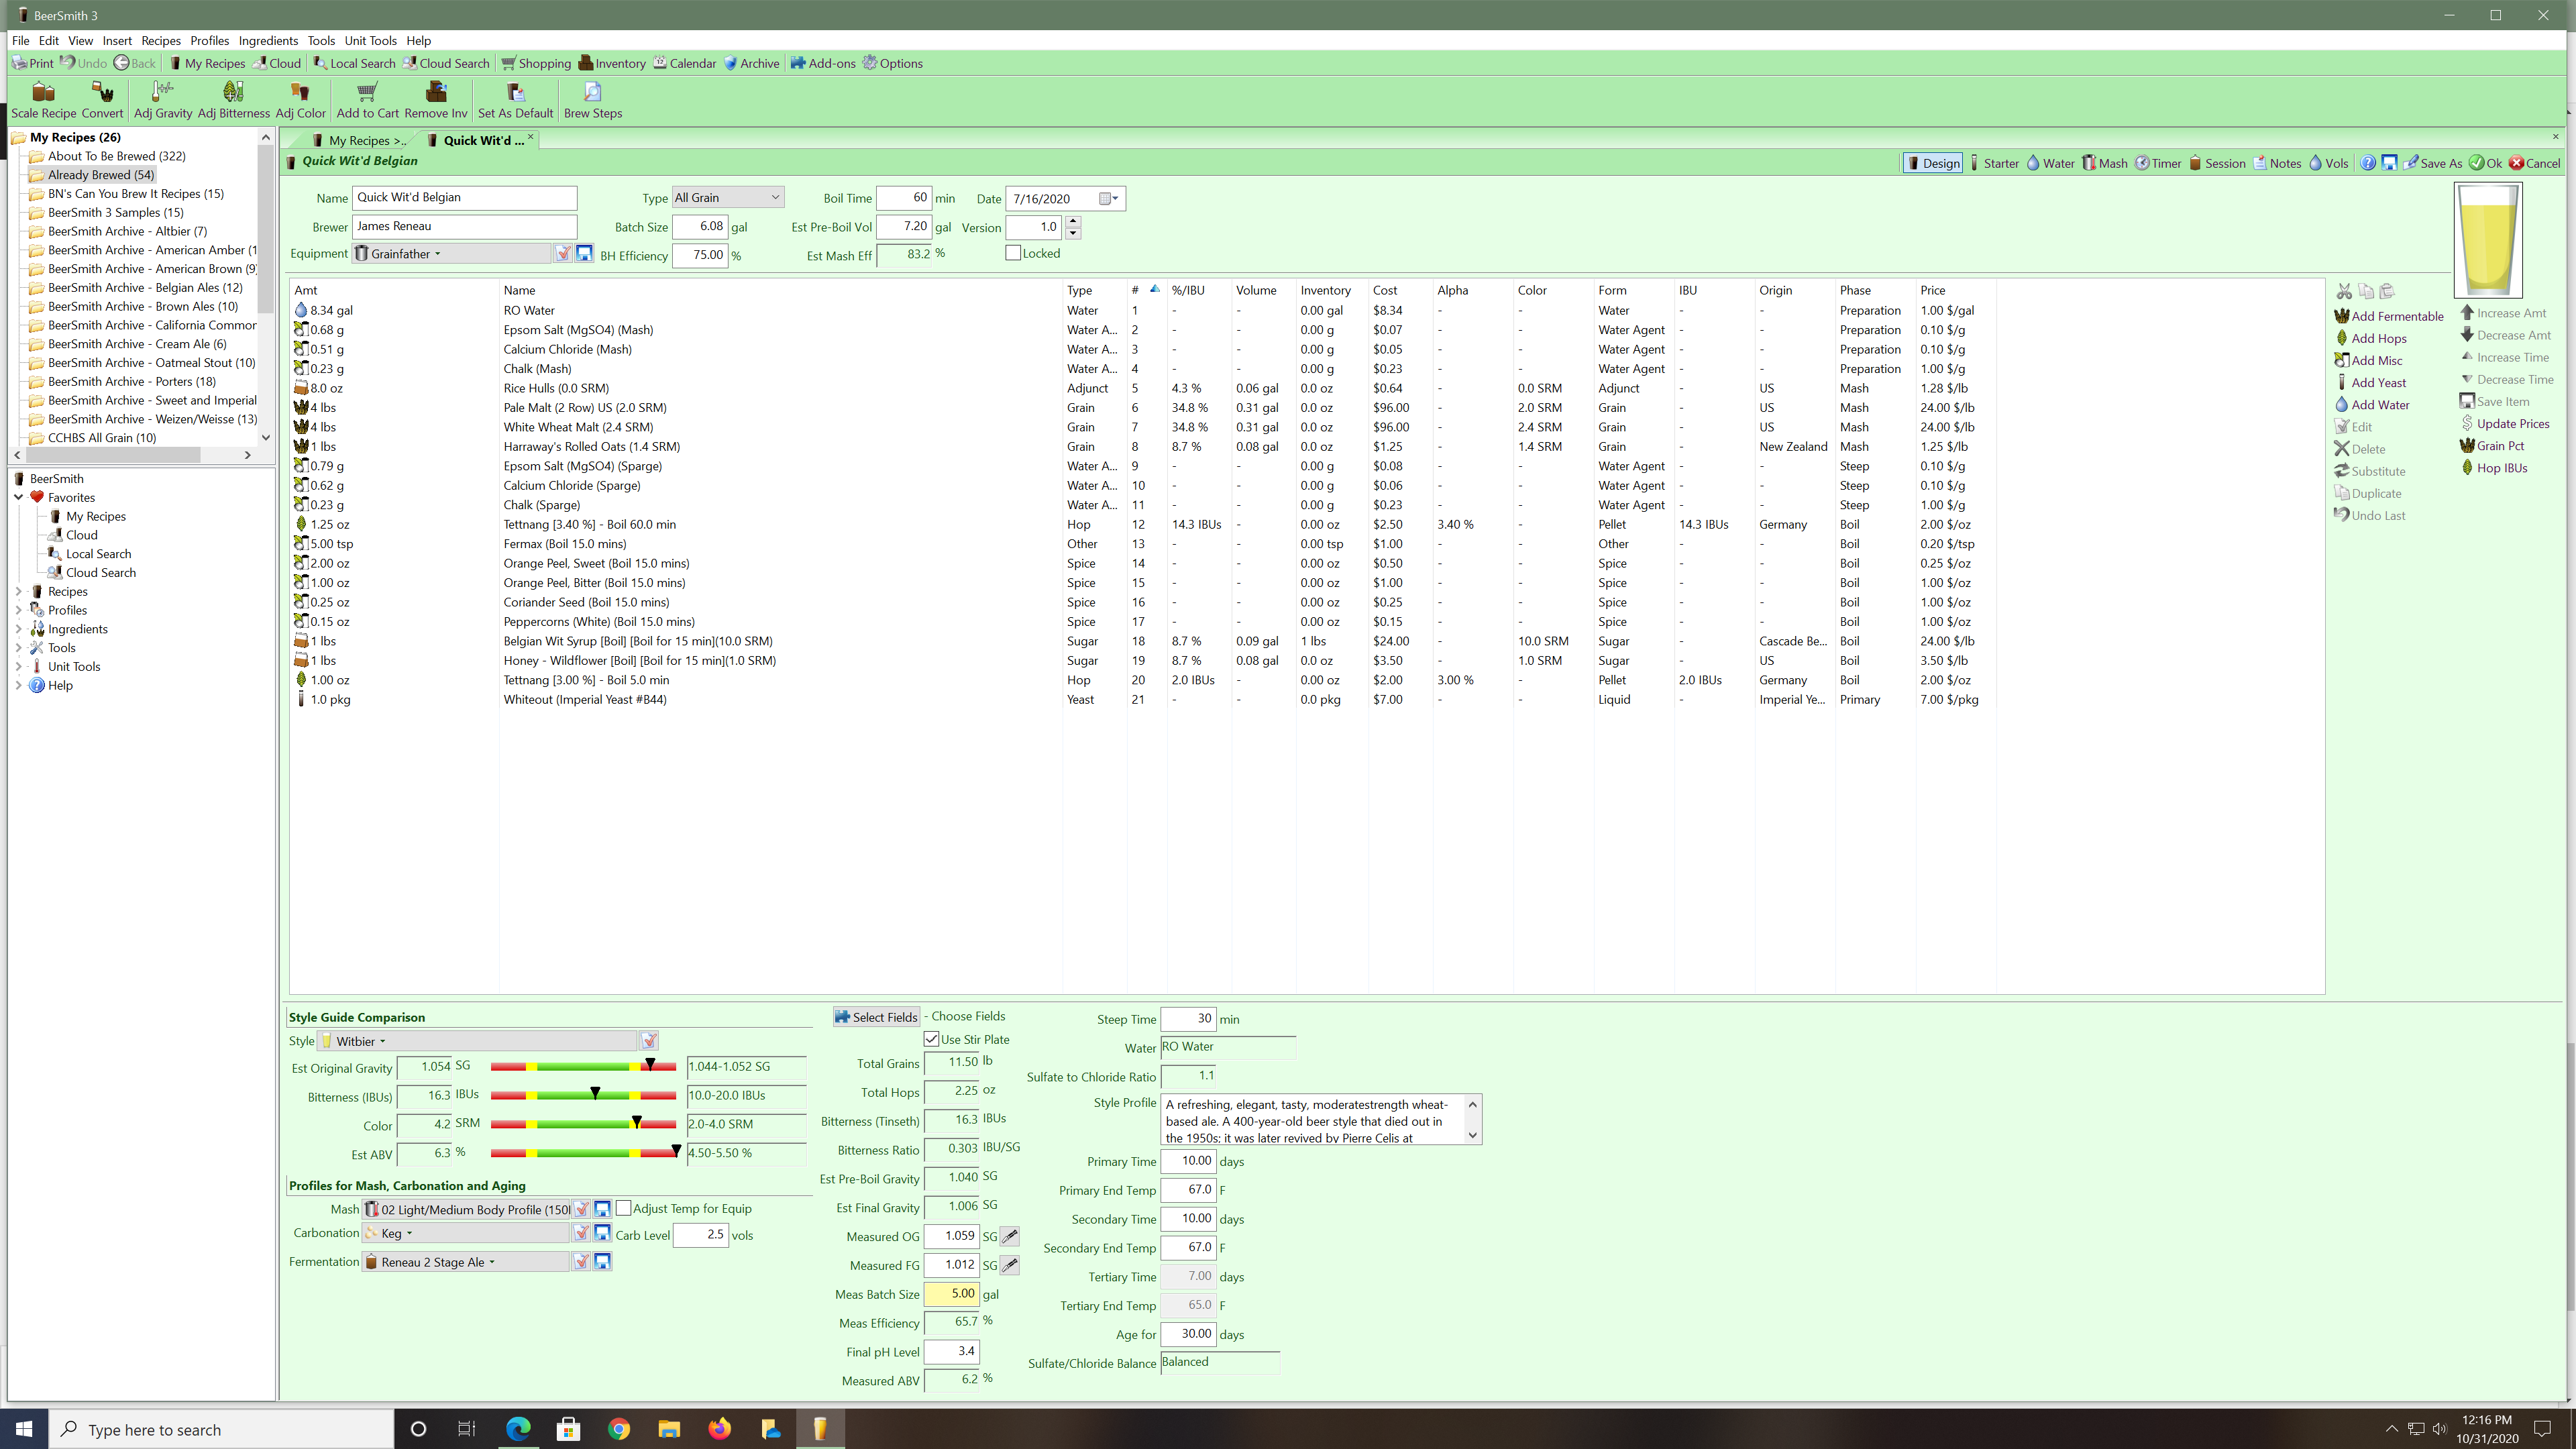Open the Options dialog

click(893, 63)
